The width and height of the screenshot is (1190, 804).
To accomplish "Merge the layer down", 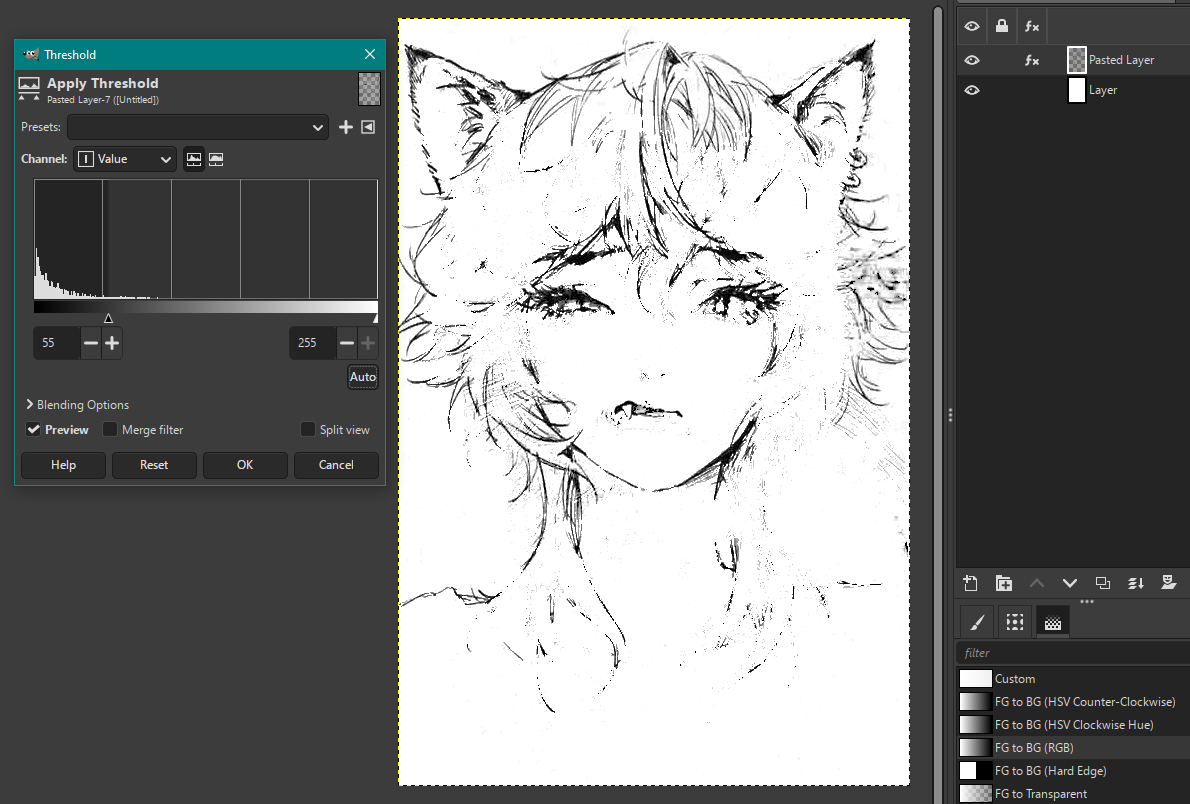I will [1135, 583].
